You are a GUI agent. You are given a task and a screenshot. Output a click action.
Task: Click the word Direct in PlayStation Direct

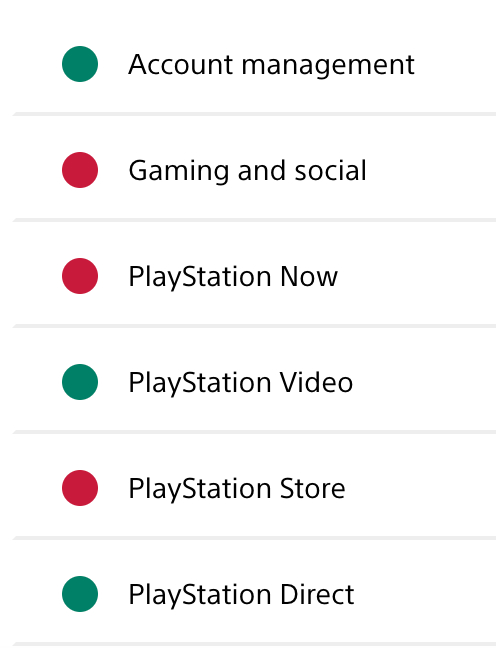tap(317, 594)
